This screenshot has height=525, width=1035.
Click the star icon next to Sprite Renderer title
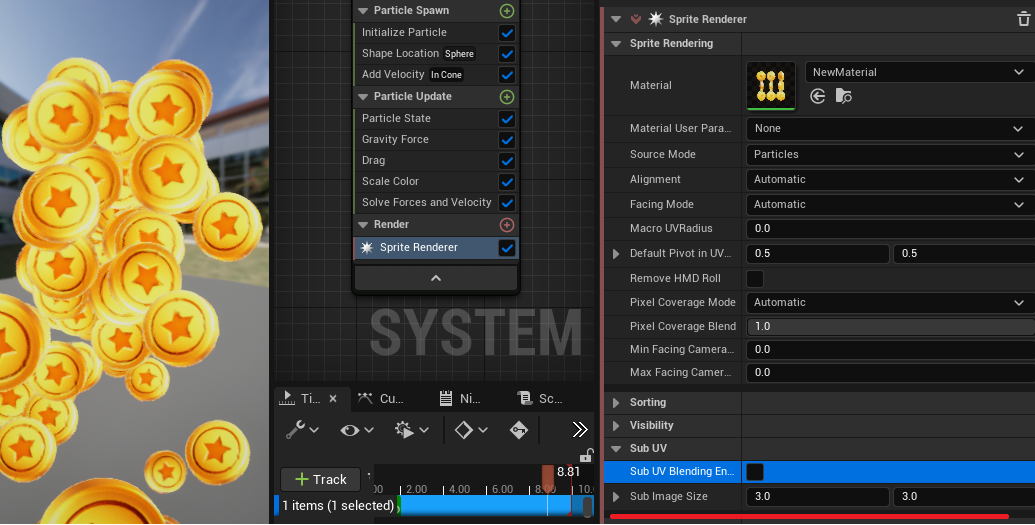point(655,19)
